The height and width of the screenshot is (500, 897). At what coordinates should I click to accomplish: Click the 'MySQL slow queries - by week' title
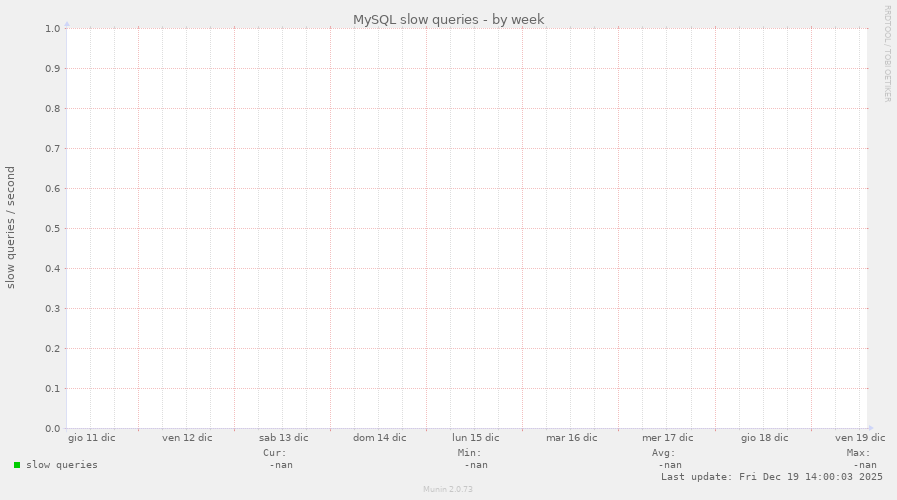pyautogui.click(x=448, y=19)
